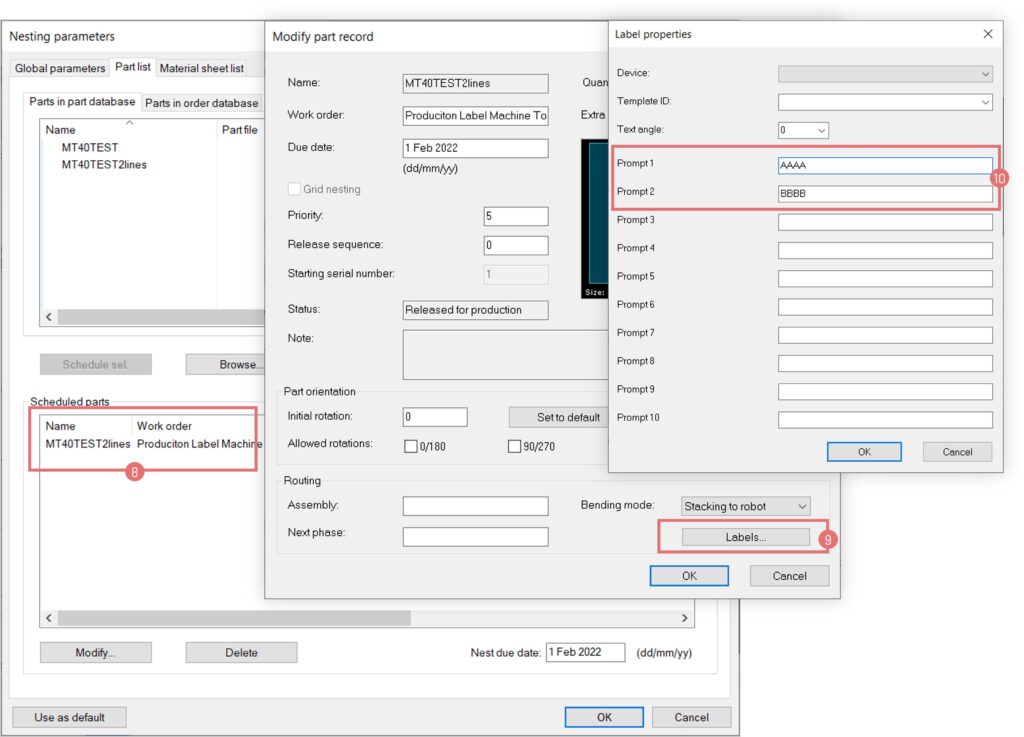Click the Priority input field
The height and width of the screenshot is (737, 1024).
[515, 216]
